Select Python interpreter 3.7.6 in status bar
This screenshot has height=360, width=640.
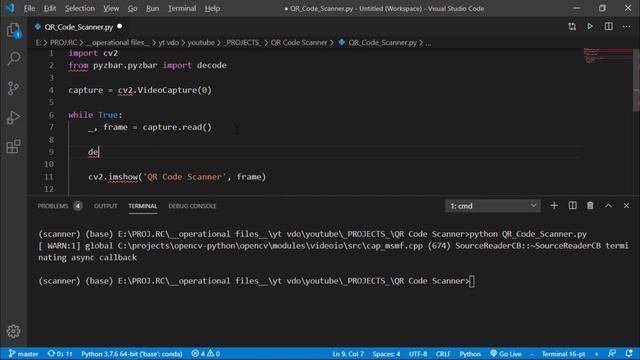(x=131, y=354)
